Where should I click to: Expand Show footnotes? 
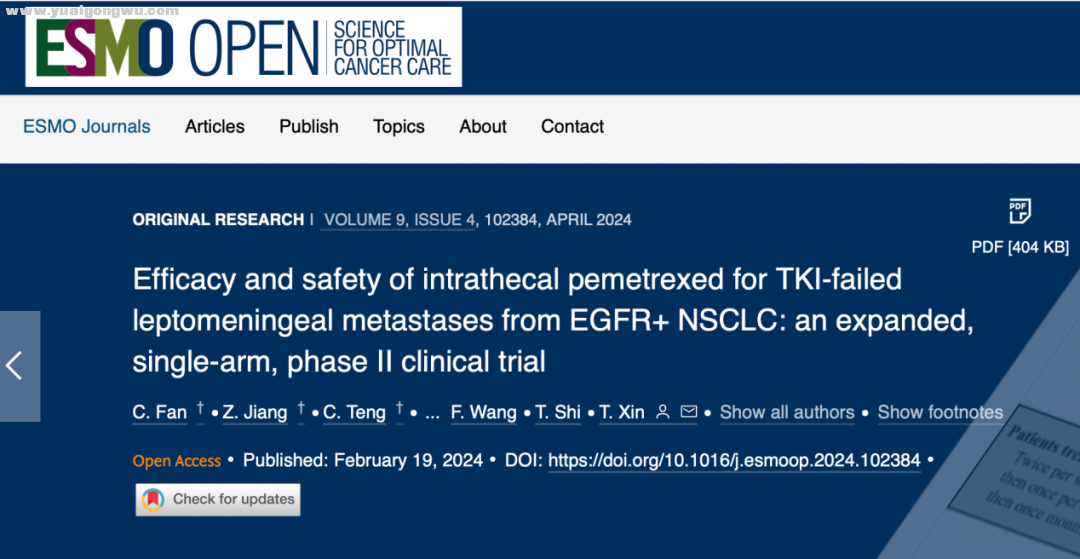click(940, 412)
